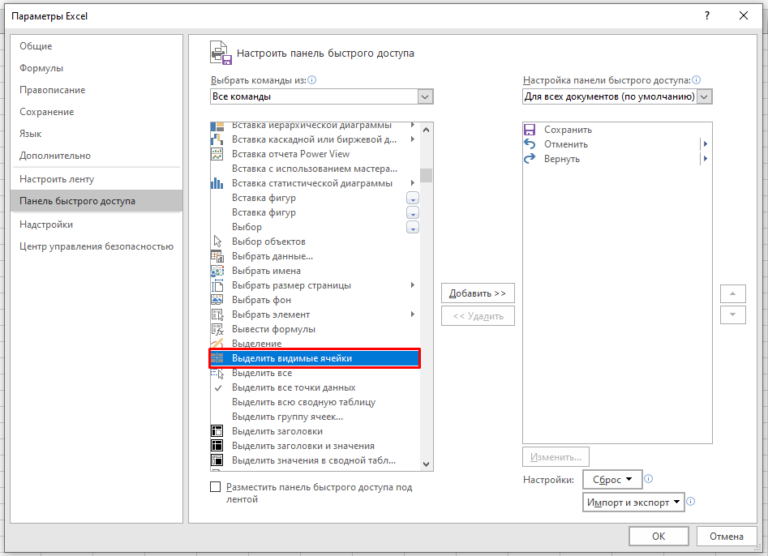Select the Undo (Отменить) arrow icon
This screenshot has width=768, height=556.
pyautogui.click(x=530, y=144)
